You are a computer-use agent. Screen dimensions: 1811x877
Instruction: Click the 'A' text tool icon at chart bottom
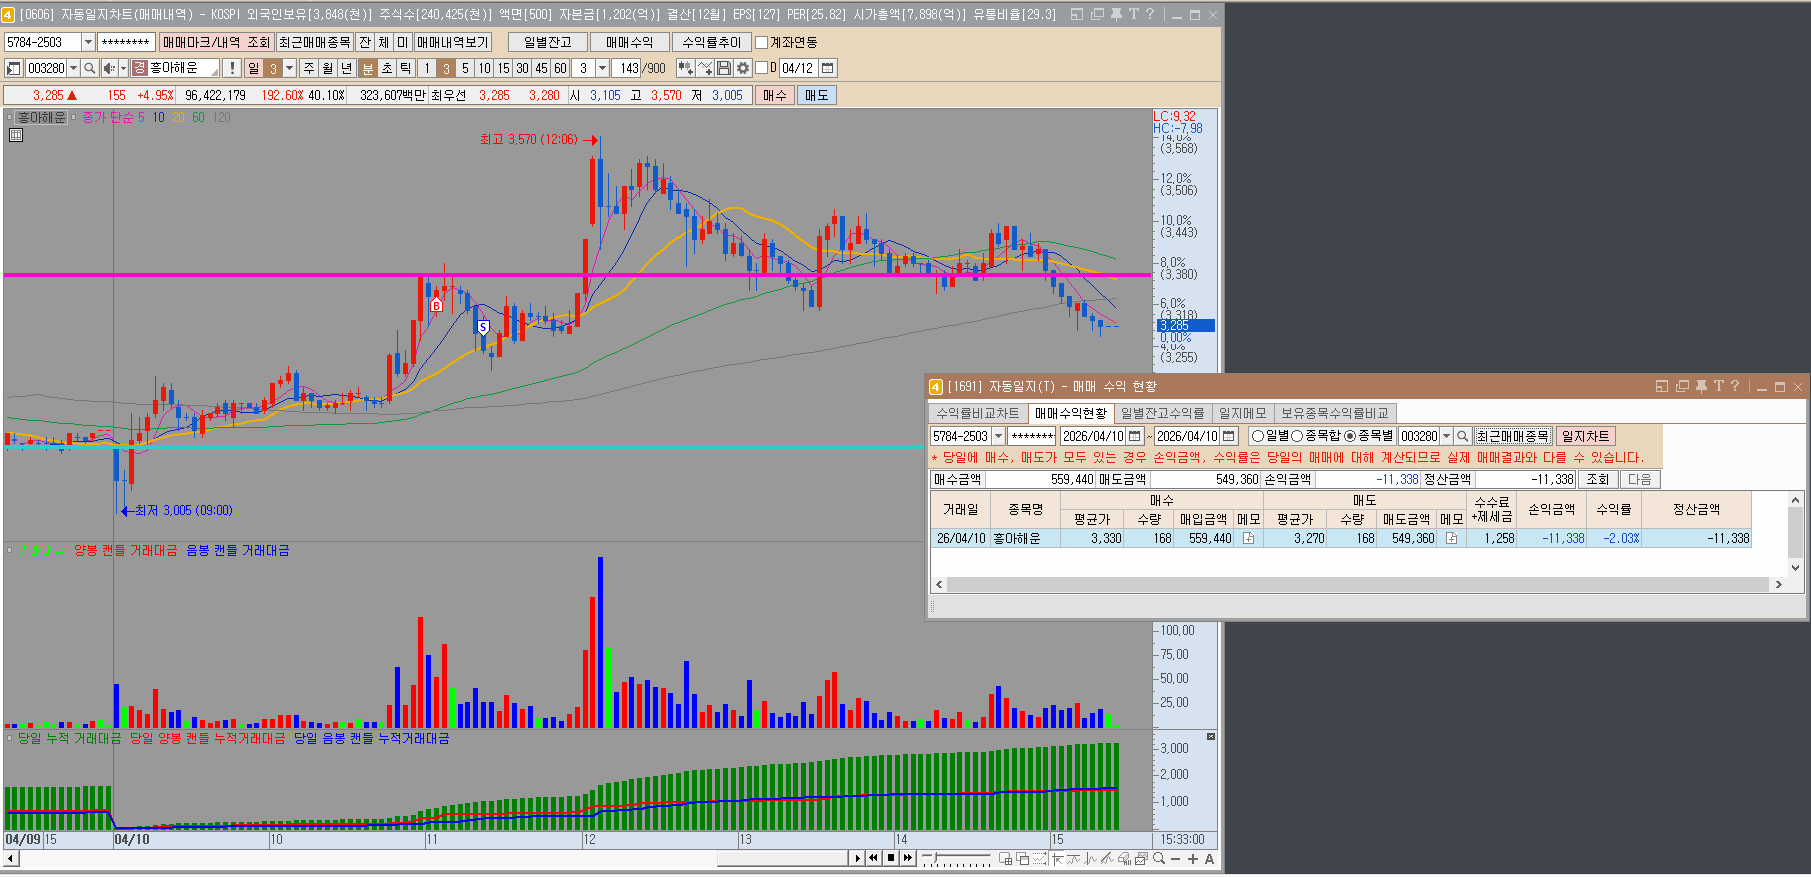point(1210,859)
